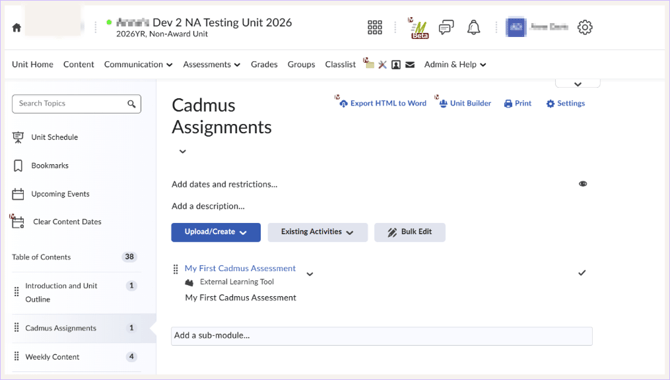Toggle module visibility eye icon
Screen dimensions: 670x380
583,184
